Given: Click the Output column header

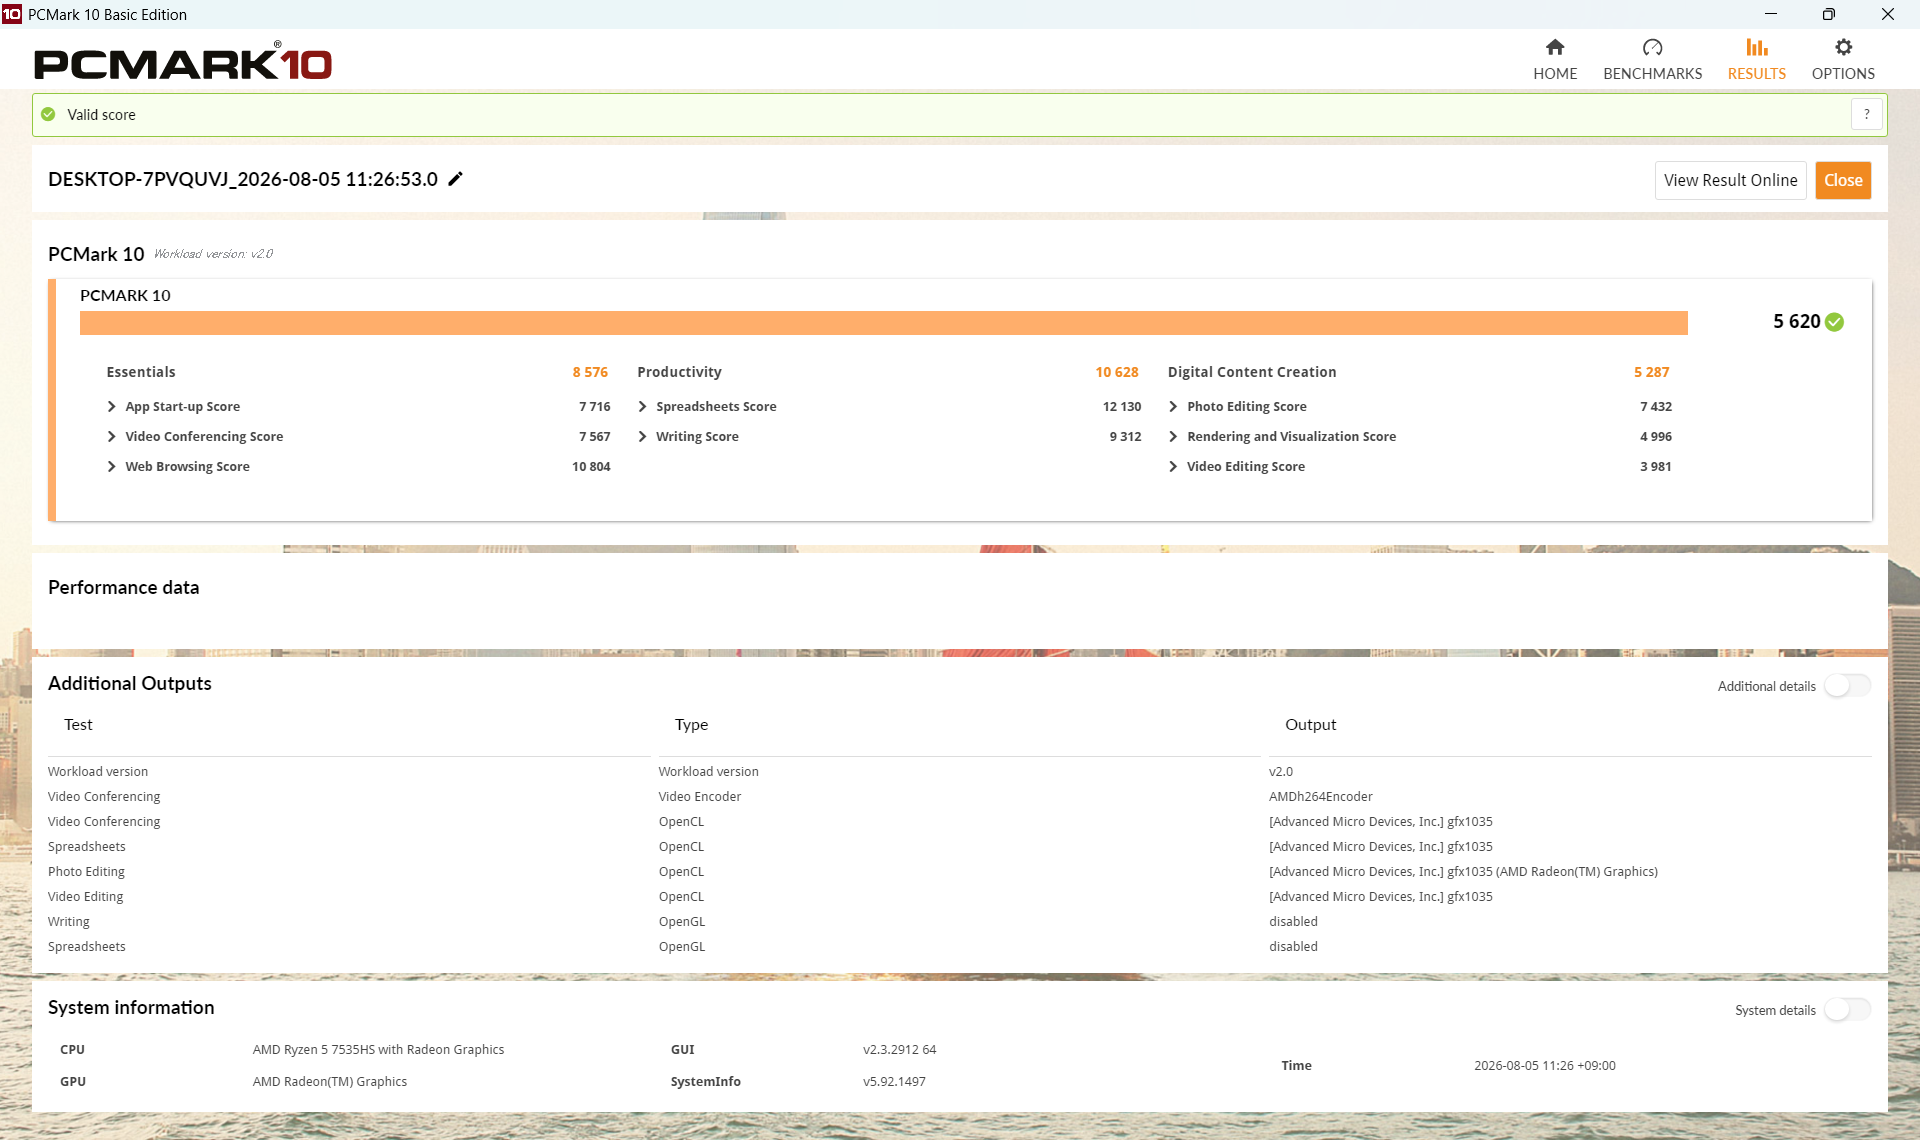Looking at the screenshot, I should click(1310, 725).
